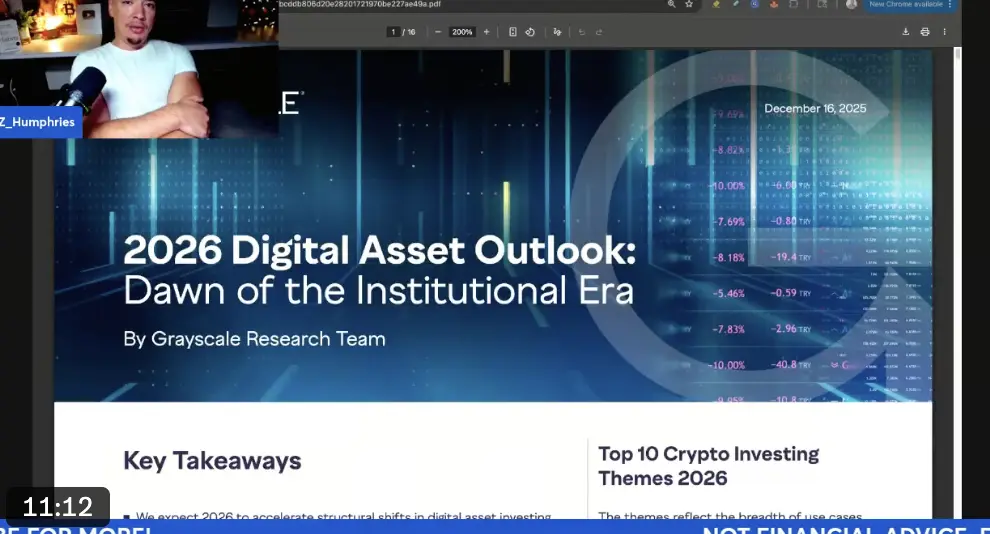Viewport: 990px width, 534px height.
Task: Click the Undo arrow in PDF toolbar
Action: pyautogui.click(x=581, y=32)
